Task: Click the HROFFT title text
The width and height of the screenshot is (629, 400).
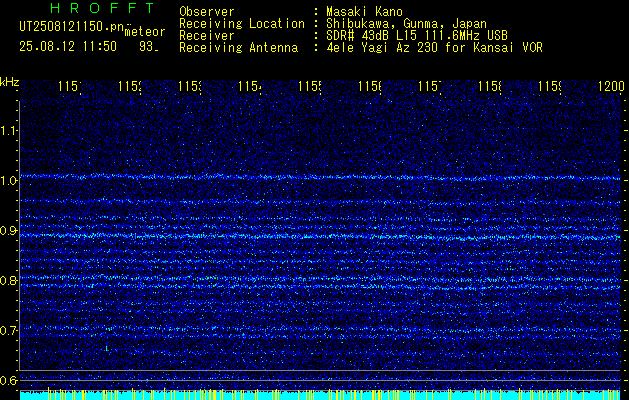Action: (102, 8)
